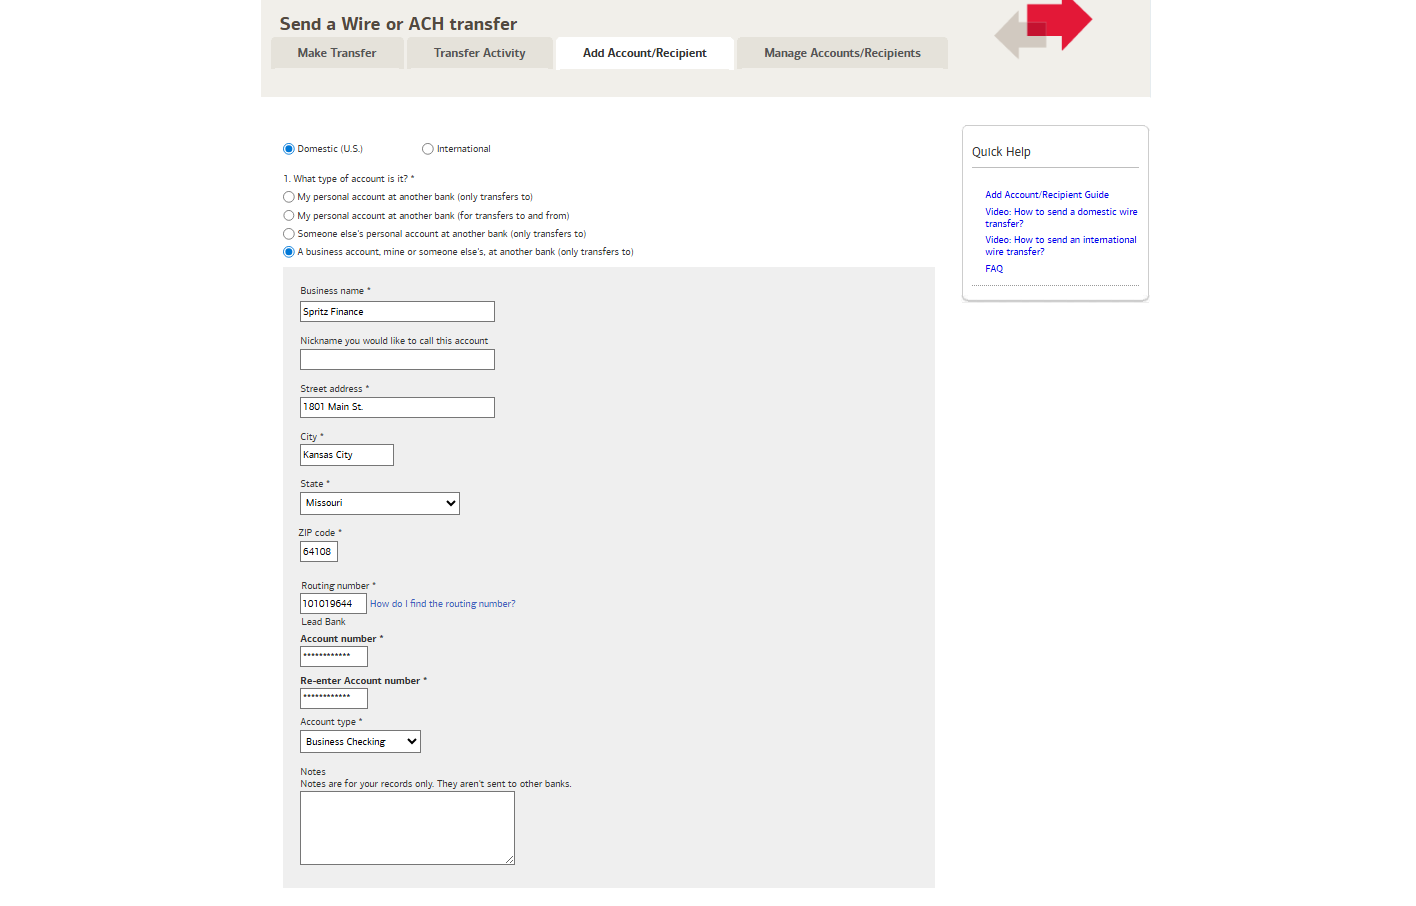Screen dimensions: 1416x906
Task: Open the State dropdown showing Missouri
Action: click(380, 504)
